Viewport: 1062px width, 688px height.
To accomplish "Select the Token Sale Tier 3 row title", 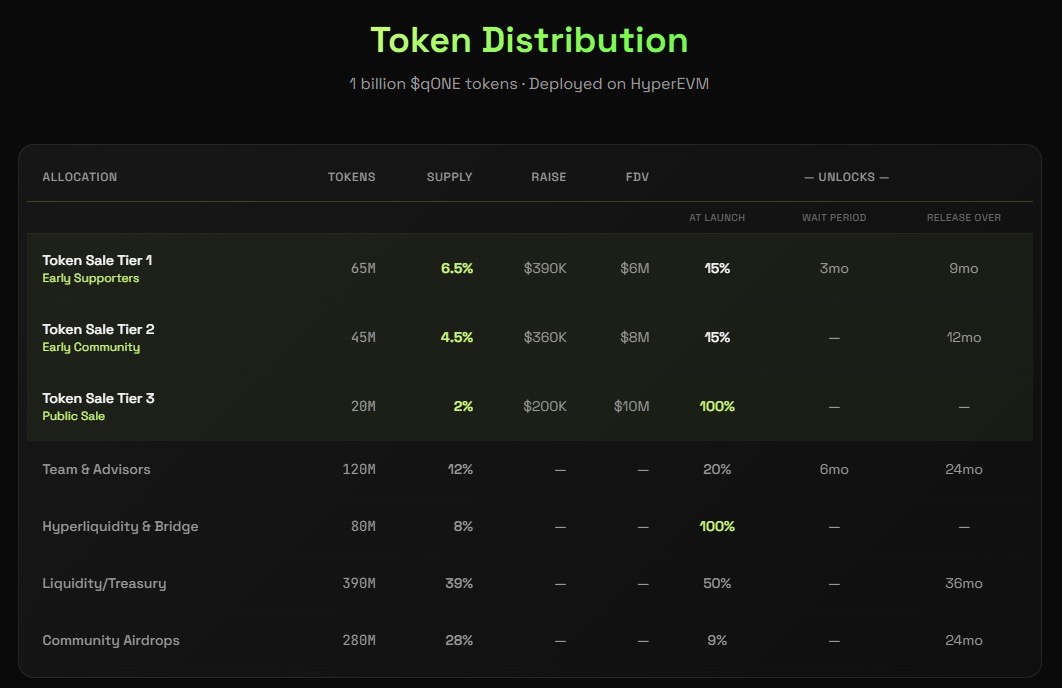I will point(98,398).
